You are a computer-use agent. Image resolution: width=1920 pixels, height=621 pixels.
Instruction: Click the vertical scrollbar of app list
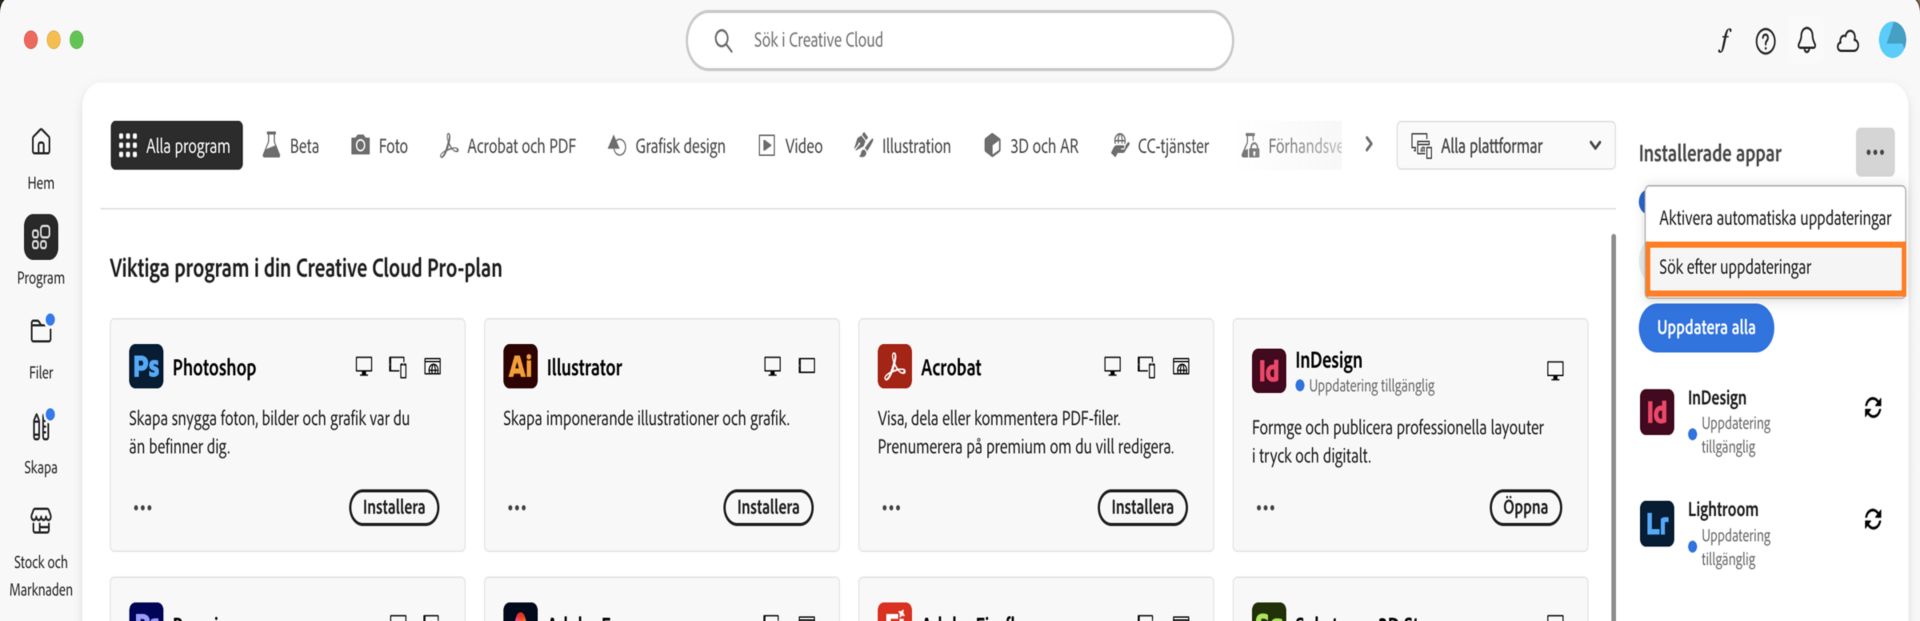point(1613,428)
